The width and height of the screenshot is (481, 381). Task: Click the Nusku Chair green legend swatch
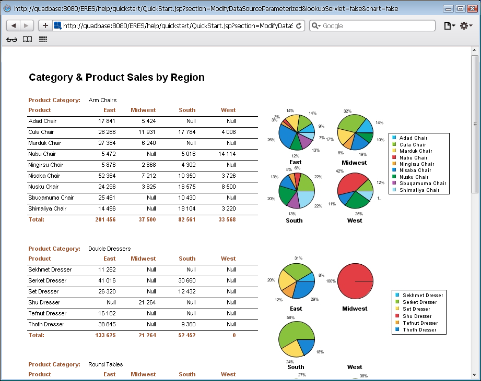click(394, 177)
